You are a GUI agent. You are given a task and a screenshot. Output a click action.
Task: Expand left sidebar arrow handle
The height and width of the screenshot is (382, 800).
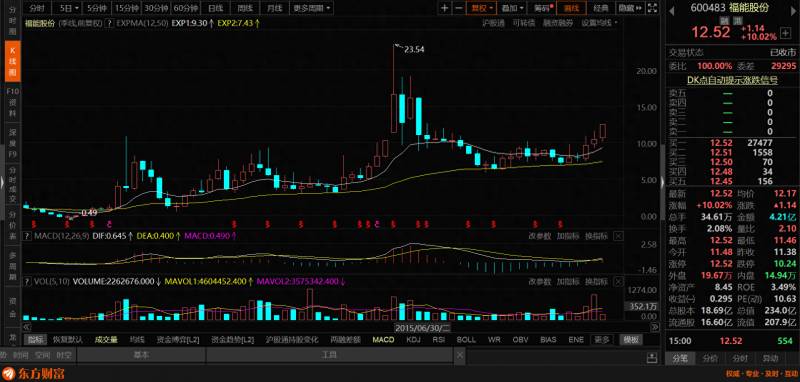2,182
